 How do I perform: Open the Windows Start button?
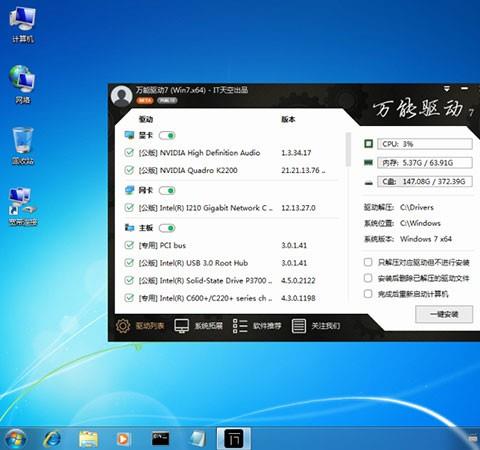[x=15, y=438]
